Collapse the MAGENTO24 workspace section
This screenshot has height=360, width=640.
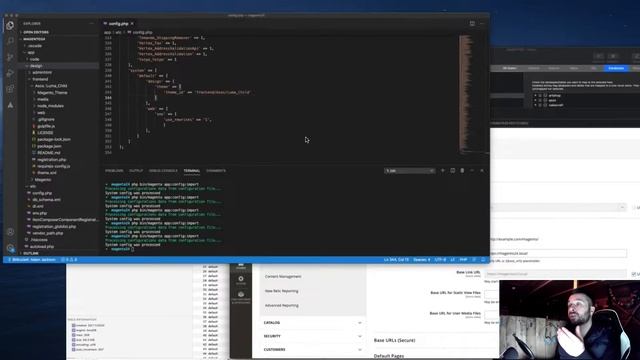34,39
